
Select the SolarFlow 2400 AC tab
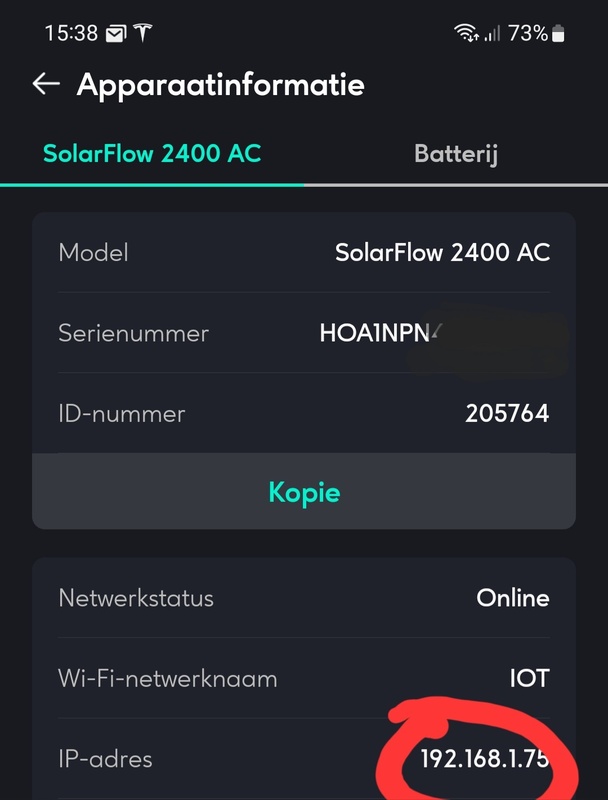tap(151, 155)
